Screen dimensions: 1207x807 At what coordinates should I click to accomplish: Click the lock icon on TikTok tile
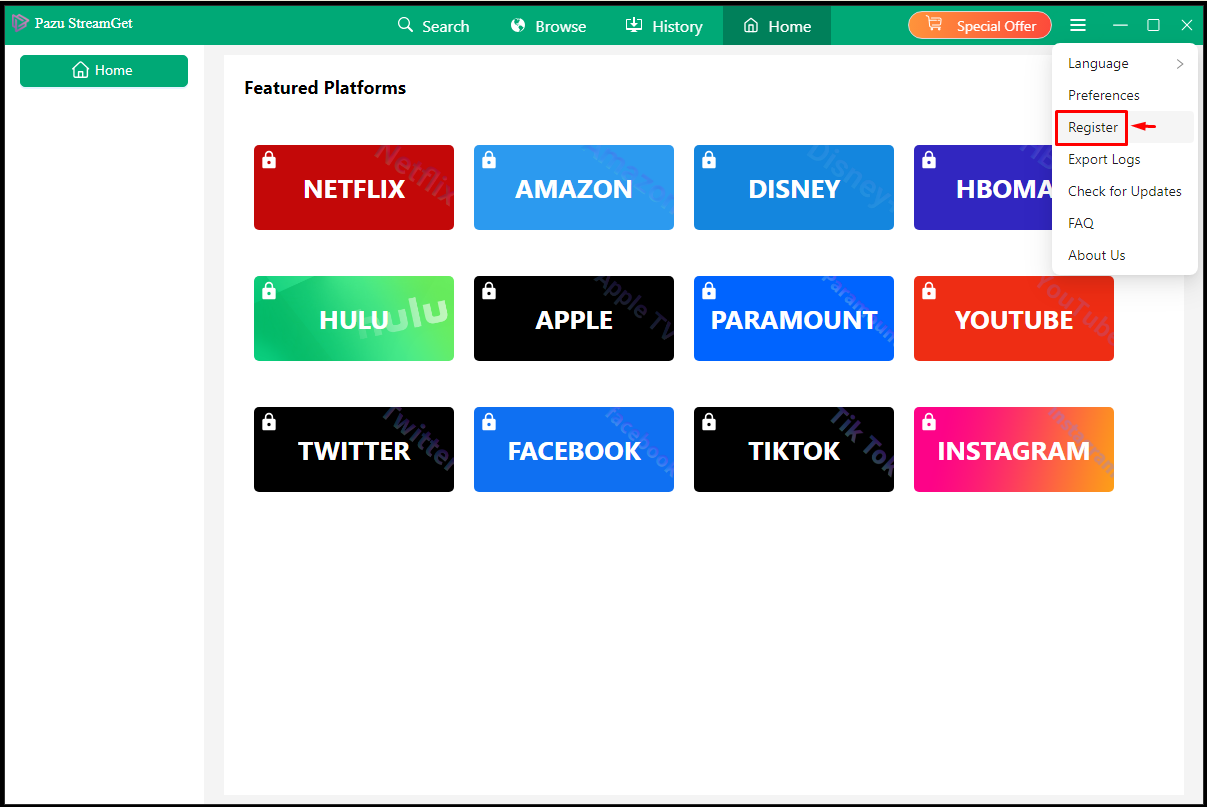click(x=709, y=422)
